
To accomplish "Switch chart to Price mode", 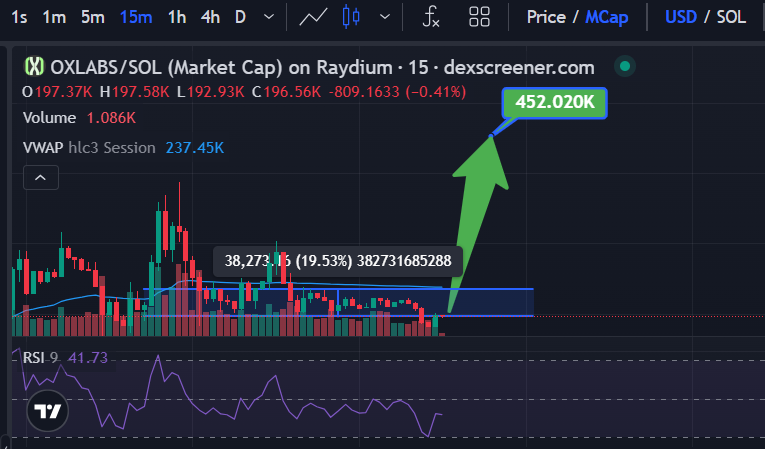I will [x=546, y=18].
